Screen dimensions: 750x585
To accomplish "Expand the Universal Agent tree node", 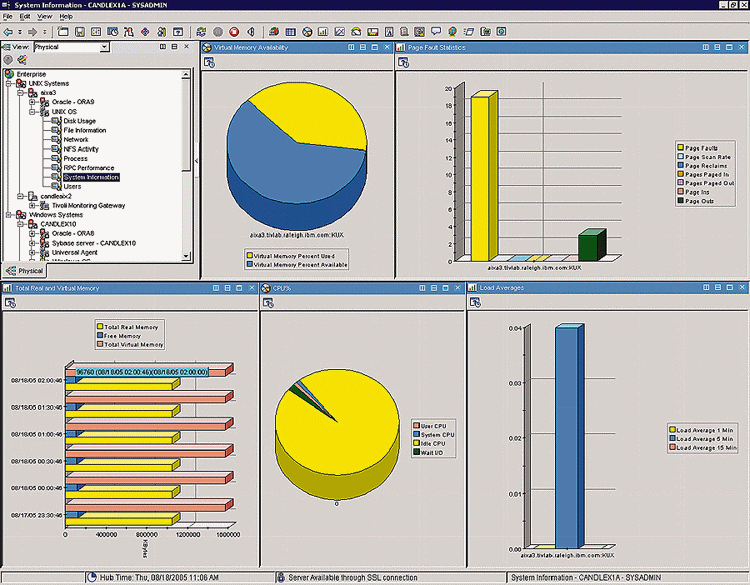I will (x=32, y=253).
